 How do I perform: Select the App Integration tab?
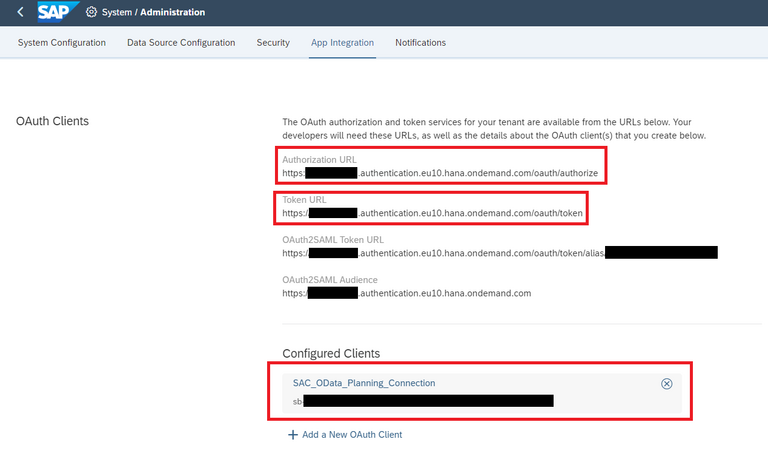[x=342, y=43]
